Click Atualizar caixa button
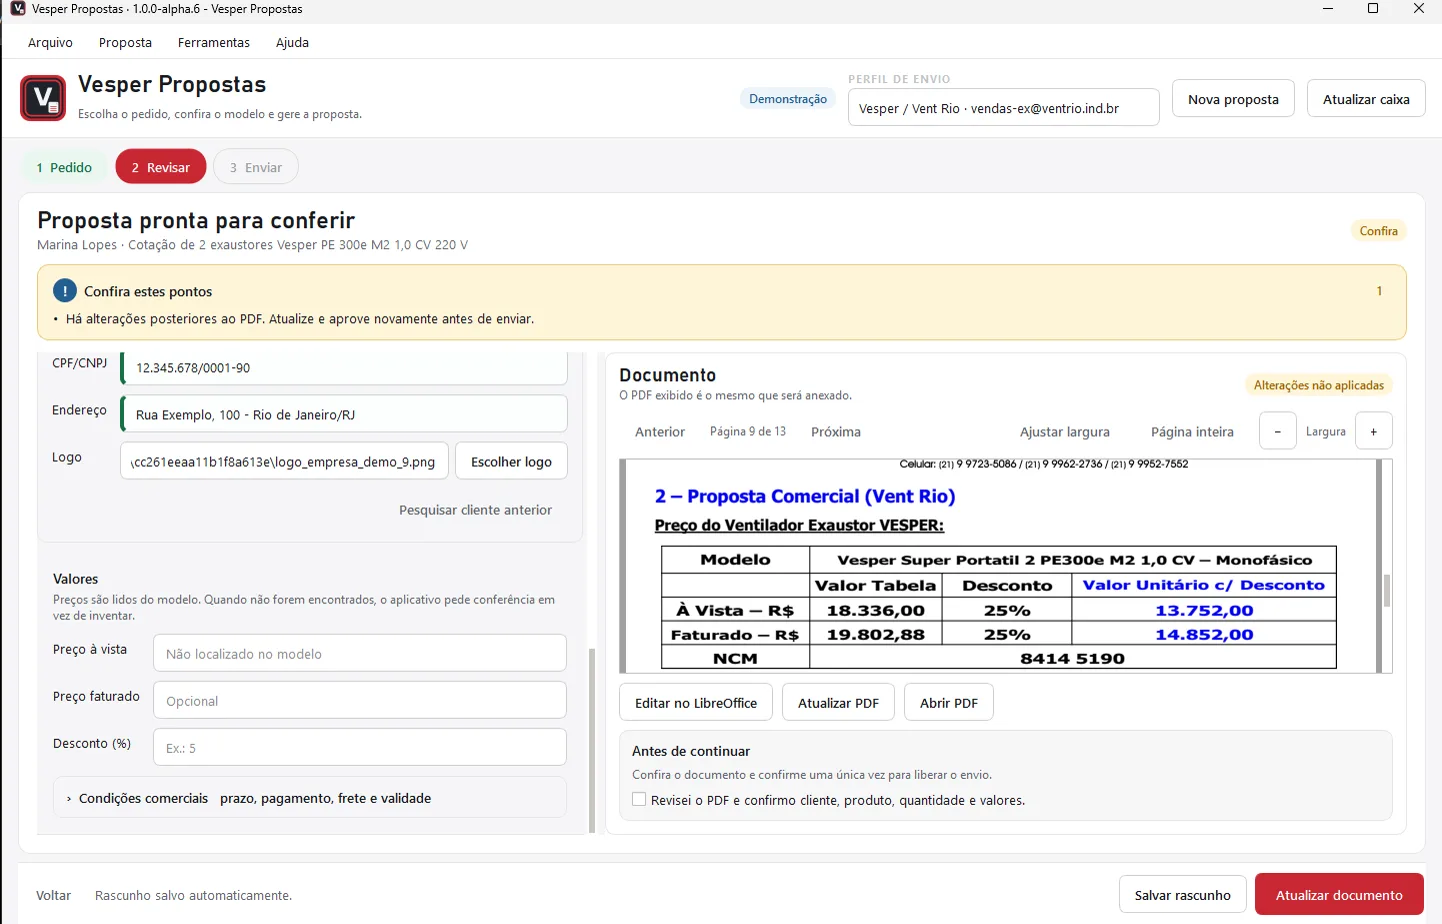This screenshot has width=1442, height=924. pos(1366,99)
